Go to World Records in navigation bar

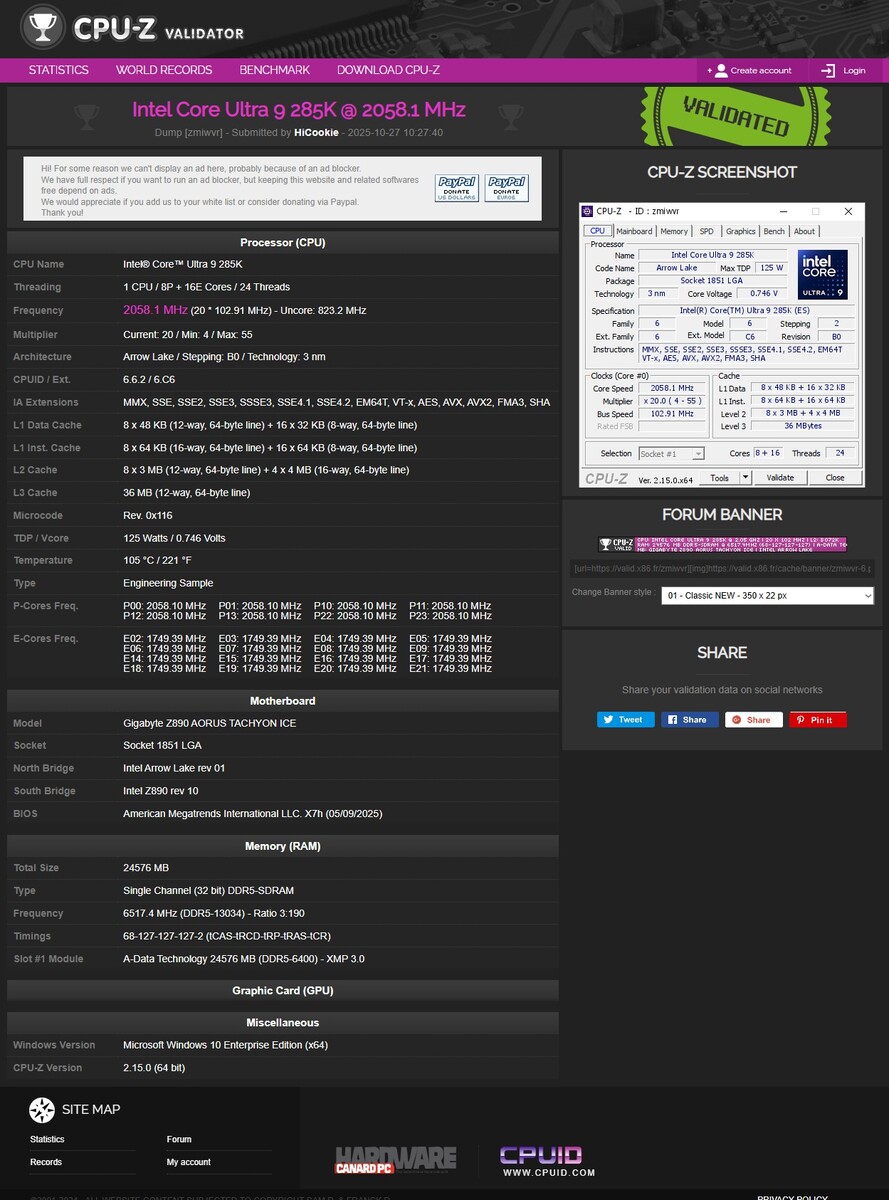tap(164, 70)
